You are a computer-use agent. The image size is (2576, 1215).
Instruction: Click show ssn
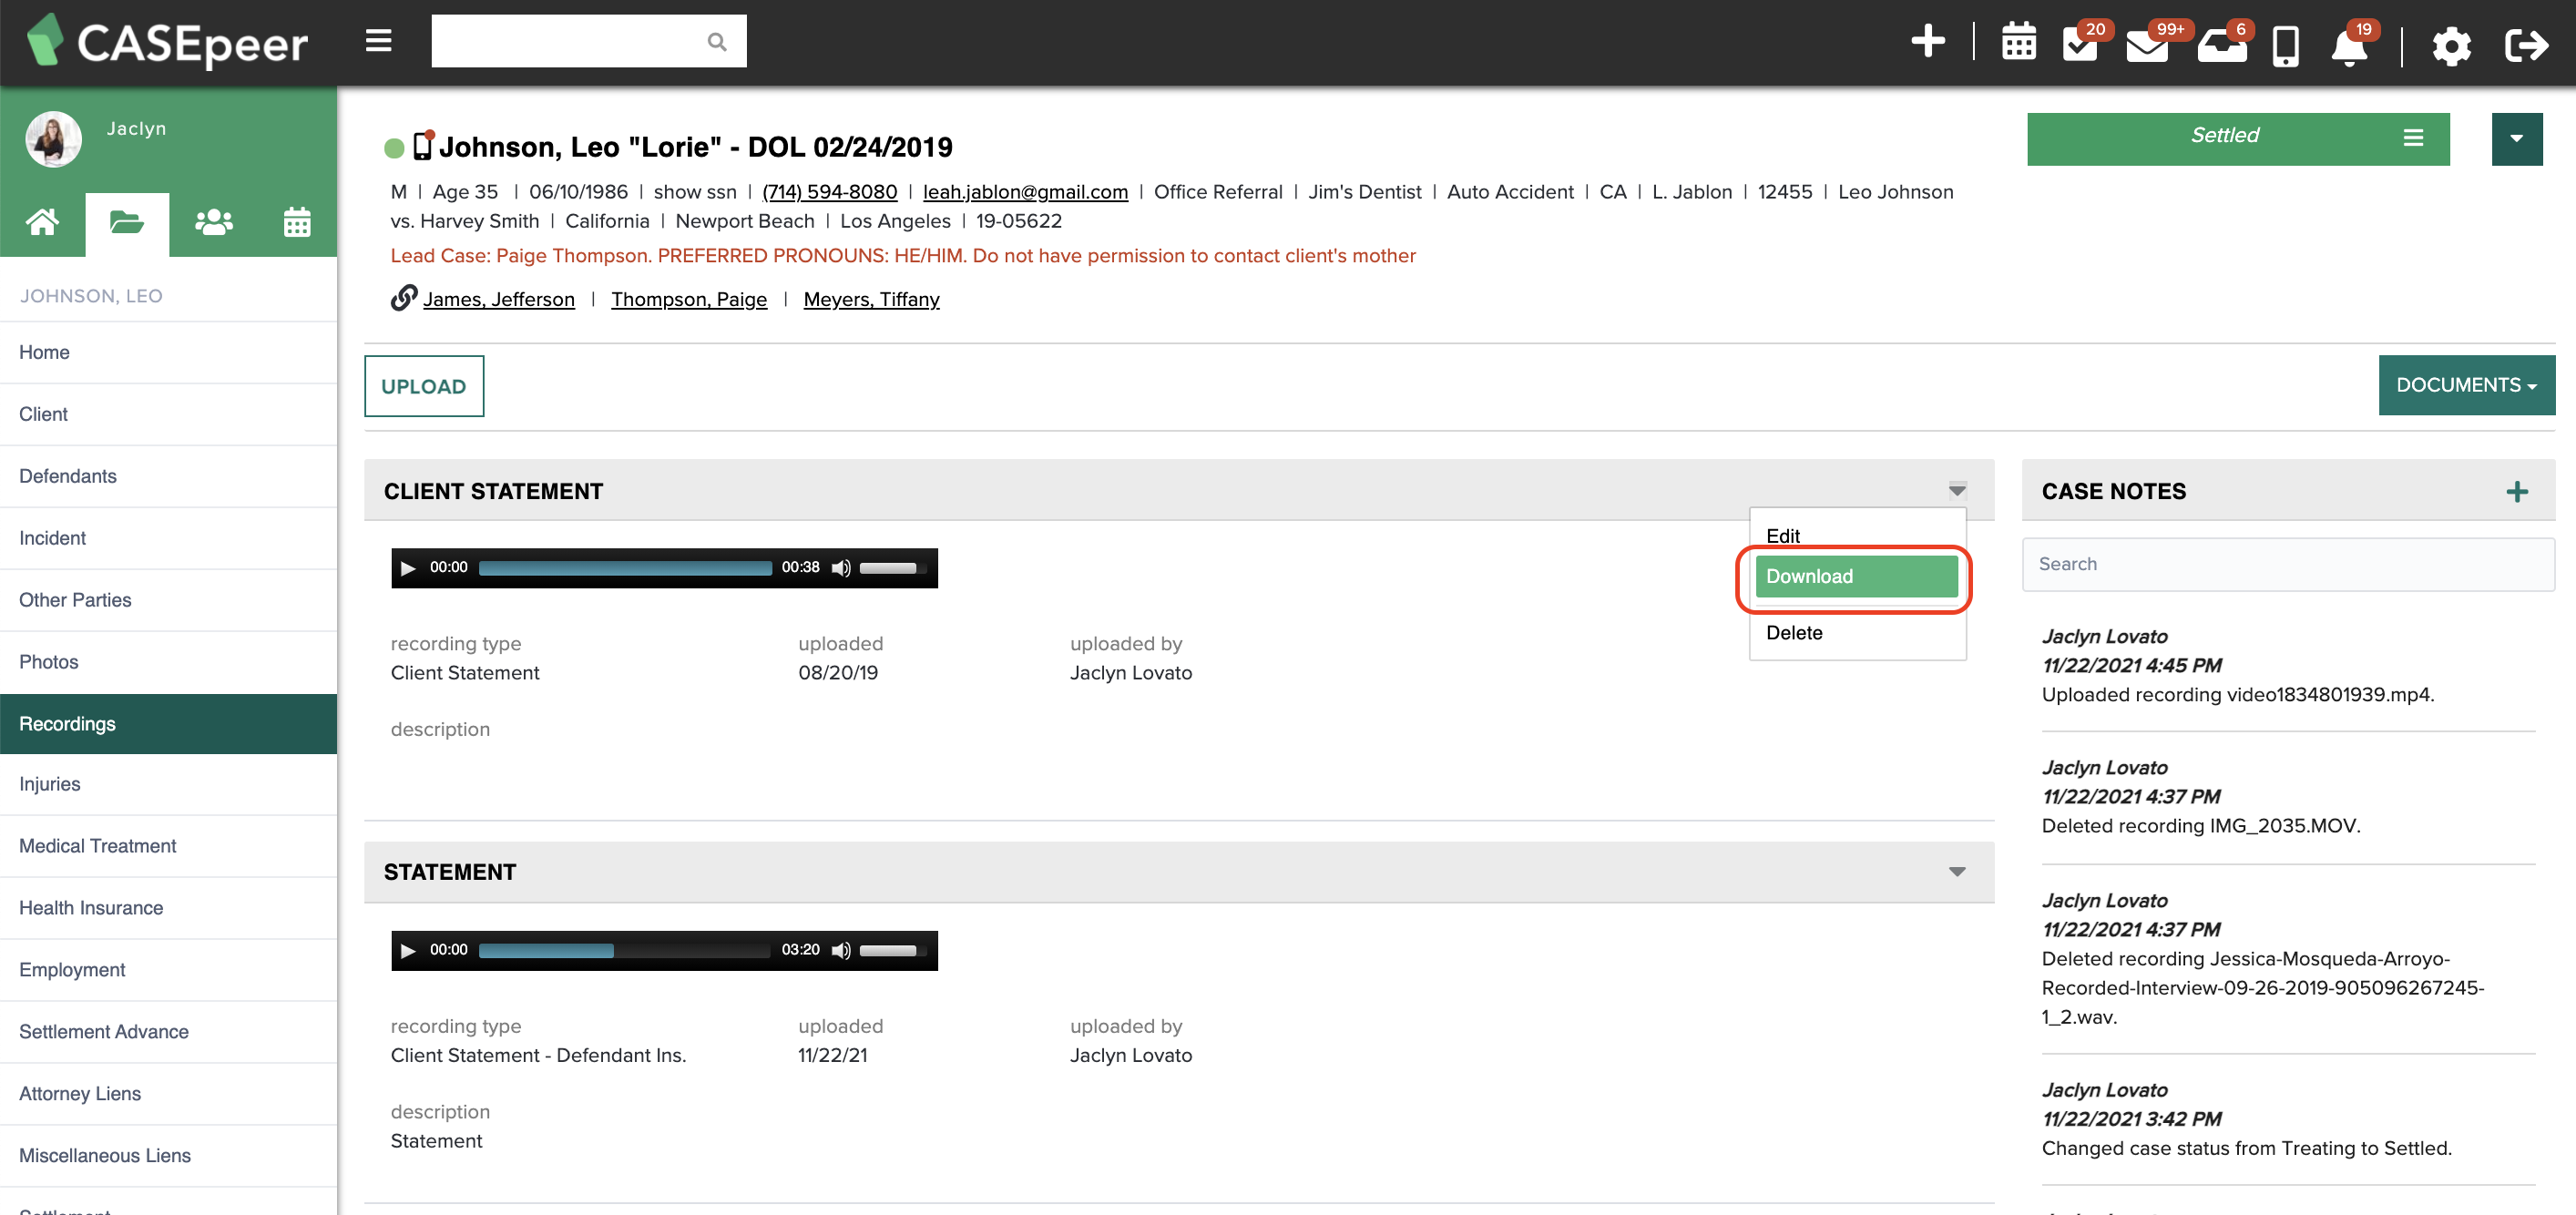pyautogui.click(x=694, y=192)
